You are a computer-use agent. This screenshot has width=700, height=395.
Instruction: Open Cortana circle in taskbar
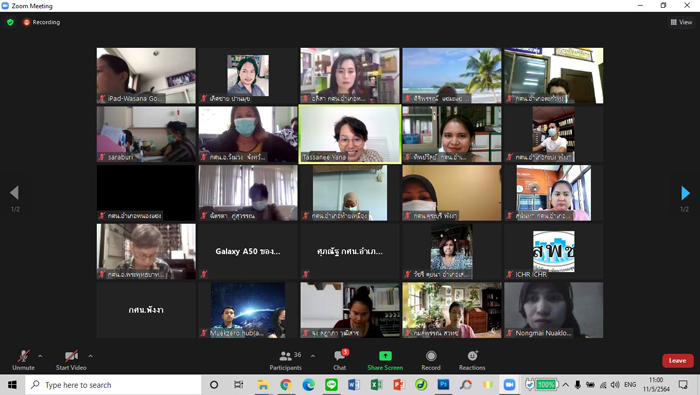214,385
